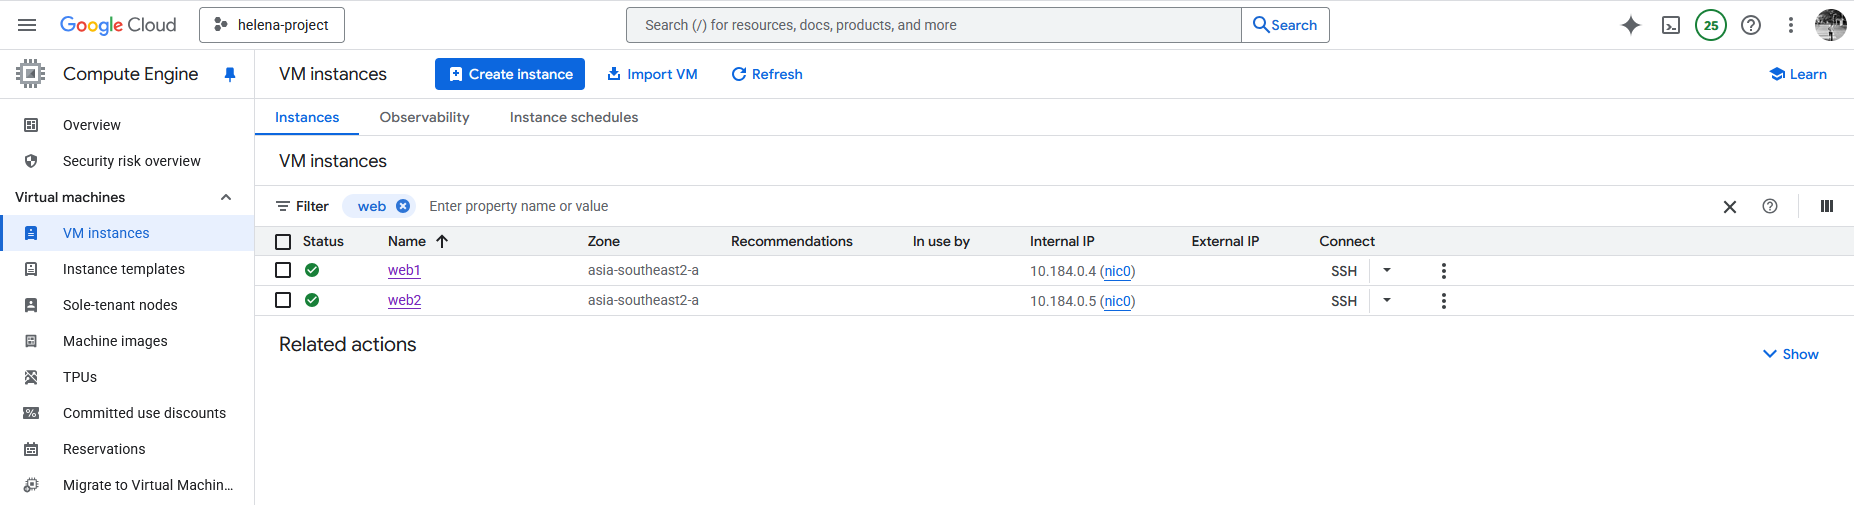1854x505 pixels.
Task: Click the Create instance button
Action: point(510,74)
